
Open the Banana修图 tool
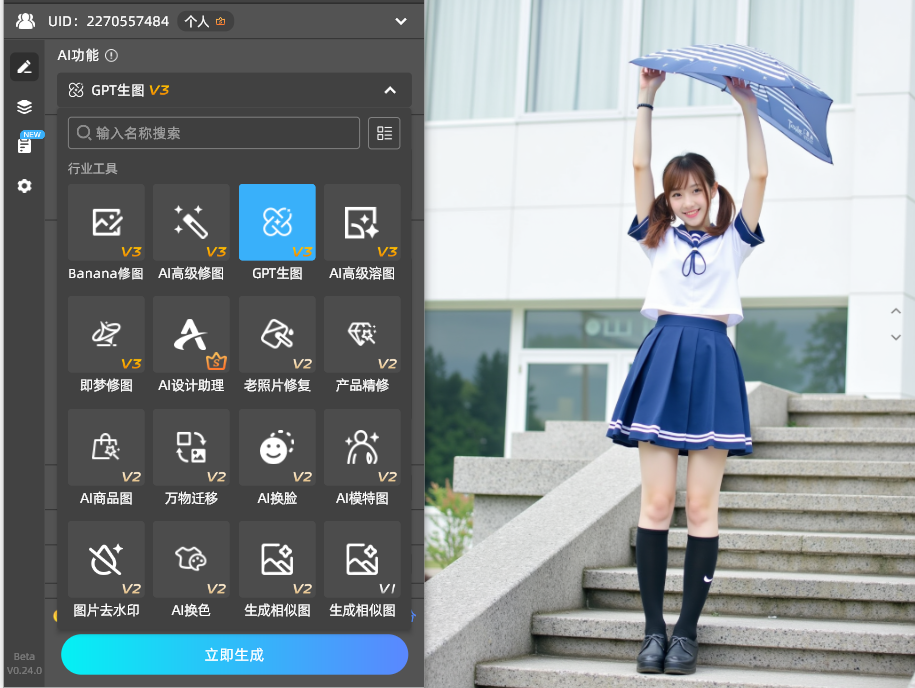[x=106, y=221]
